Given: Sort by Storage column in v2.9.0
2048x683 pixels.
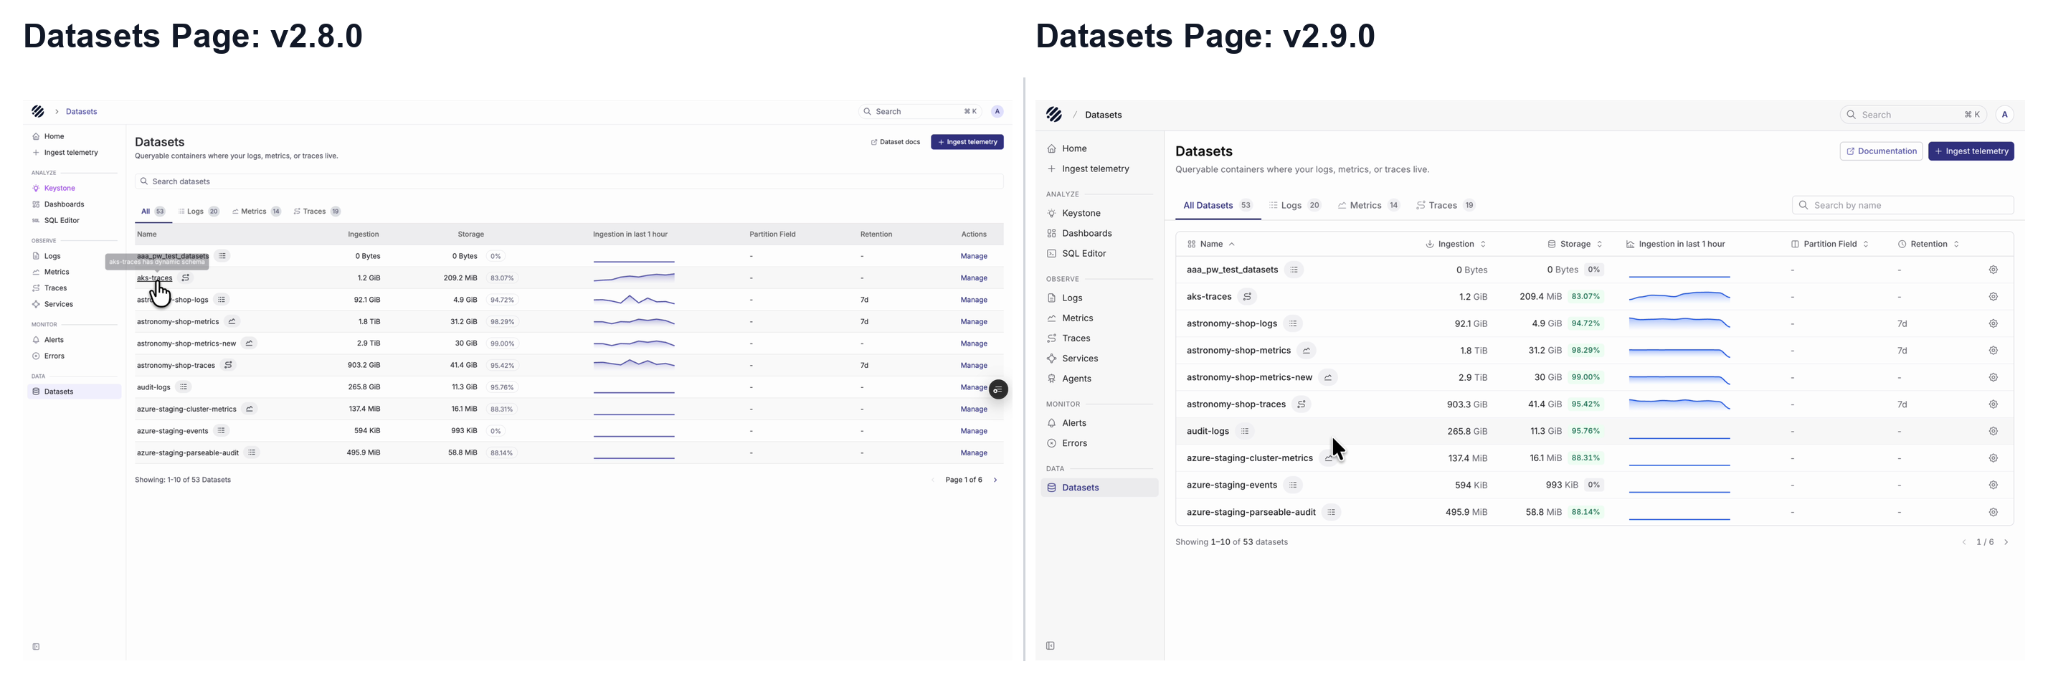Looking at the screenshot, I should pyautogui.click(x=1575, y=244).
